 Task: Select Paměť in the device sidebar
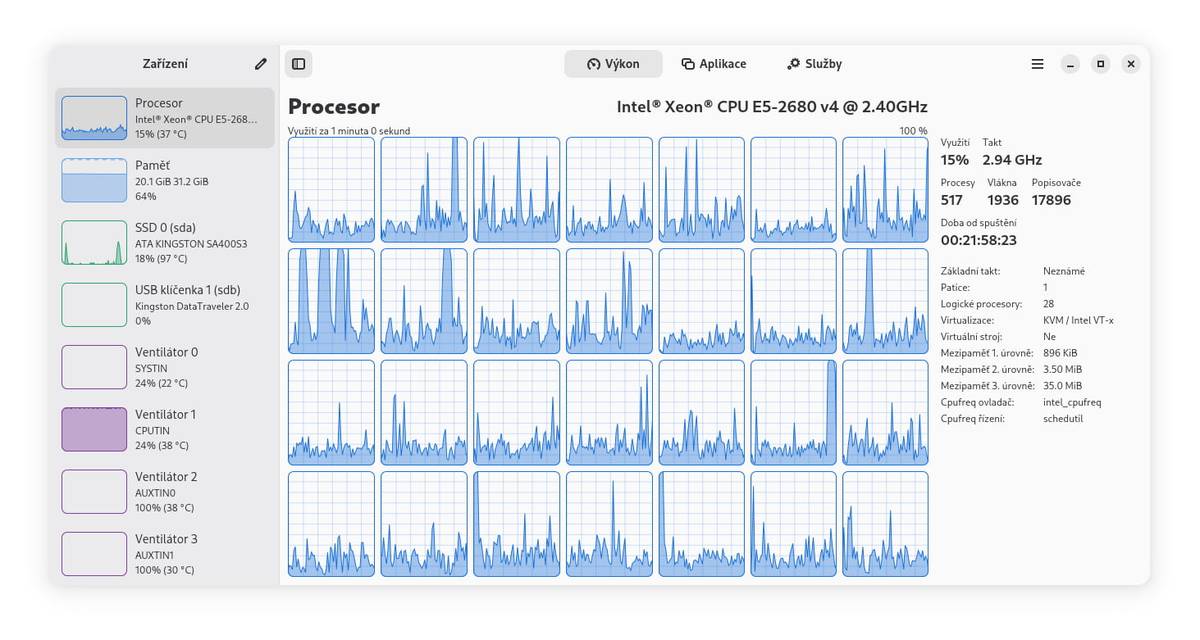click(x=164, y=180)
